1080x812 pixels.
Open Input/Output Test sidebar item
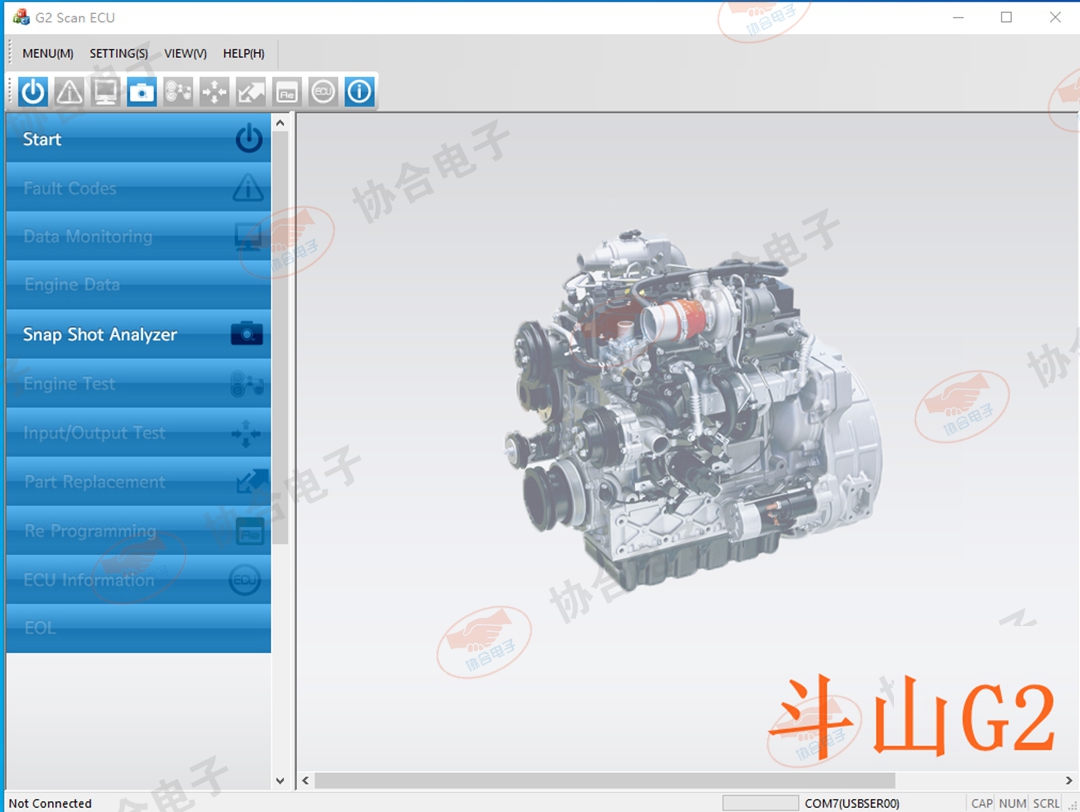tap(138, 433)
